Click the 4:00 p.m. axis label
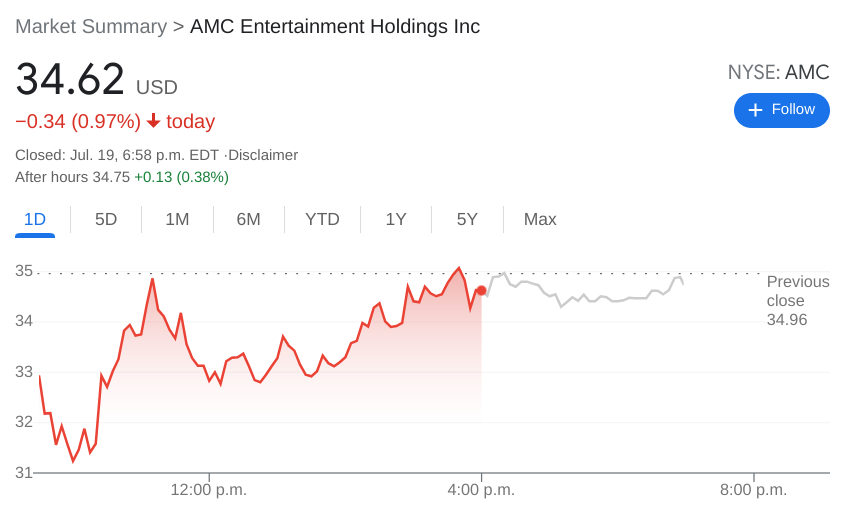Screen dimensions: 848x510 click(x=481, y=490)
